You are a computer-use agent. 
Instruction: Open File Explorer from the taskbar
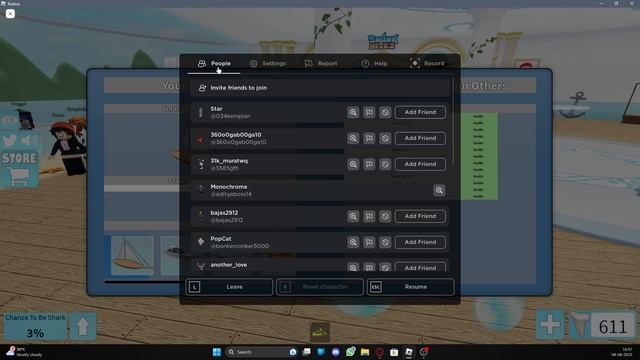(365, 352)
